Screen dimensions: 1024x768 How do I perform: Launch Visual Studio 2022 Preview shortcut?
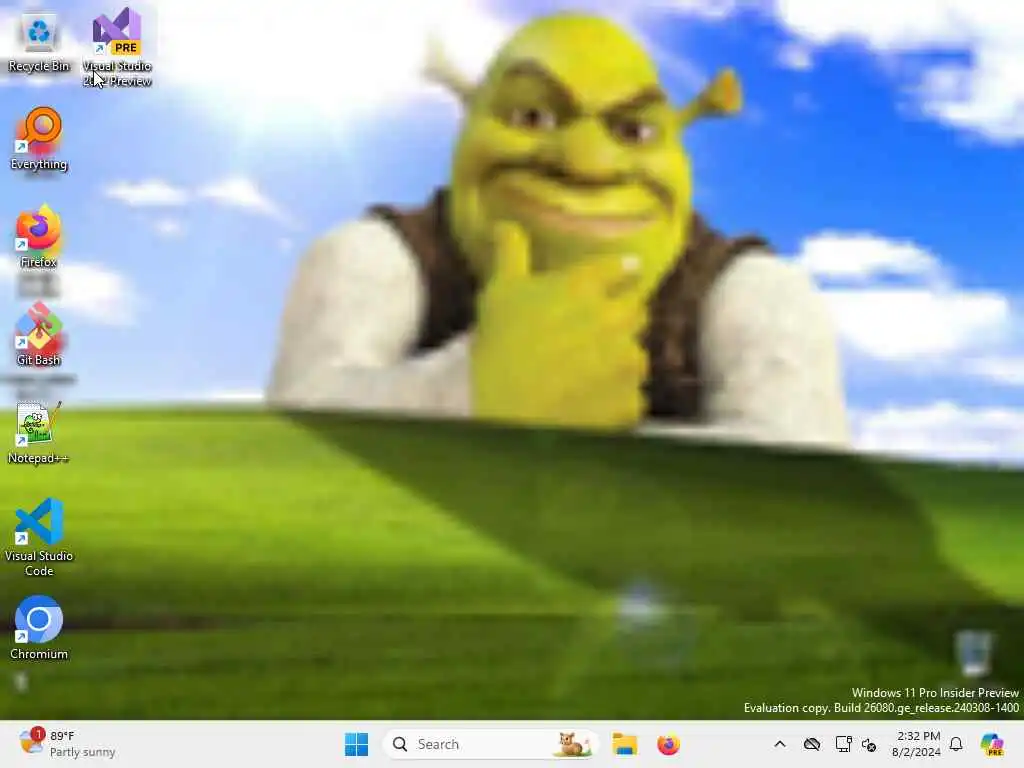[117, 47]
